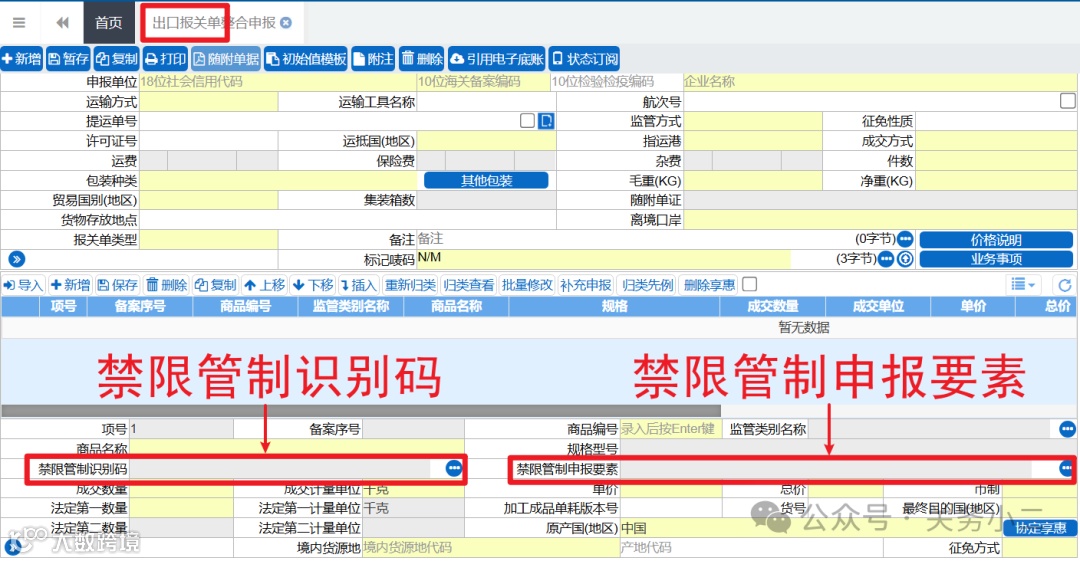Viewport: 1080px width, 561px height.
Task: Click the 标记唛码 N/M field
Action: (x=603, y=259)
